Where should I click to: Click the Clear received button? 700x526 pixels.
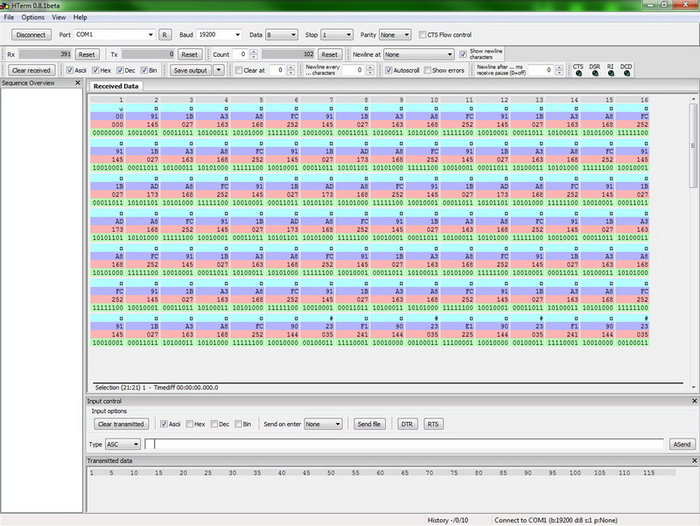pos(32,71)
